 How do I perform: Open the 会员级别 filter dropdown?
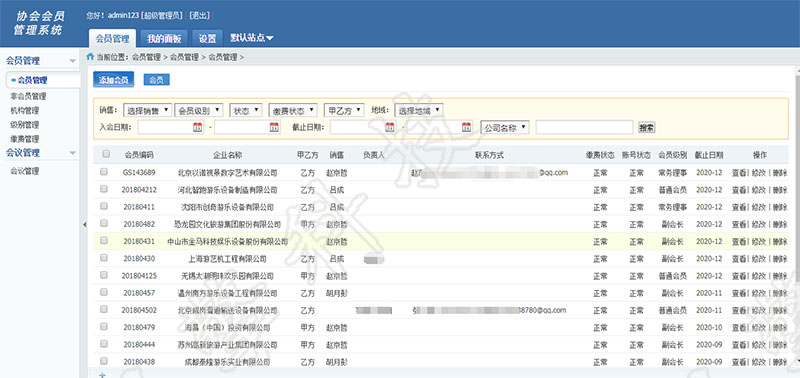click(198, 110)
